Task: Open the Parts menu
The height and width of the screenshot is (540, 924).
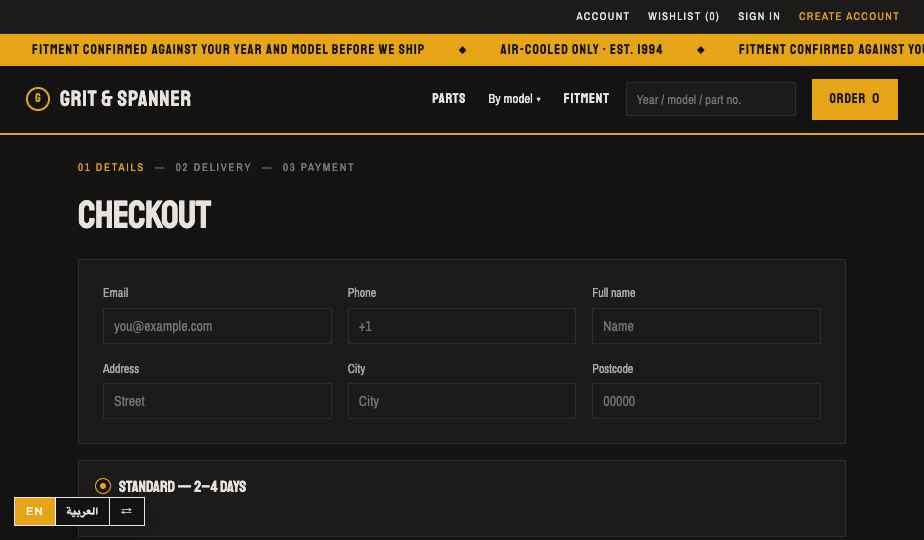Action: (x=448, y=98)
